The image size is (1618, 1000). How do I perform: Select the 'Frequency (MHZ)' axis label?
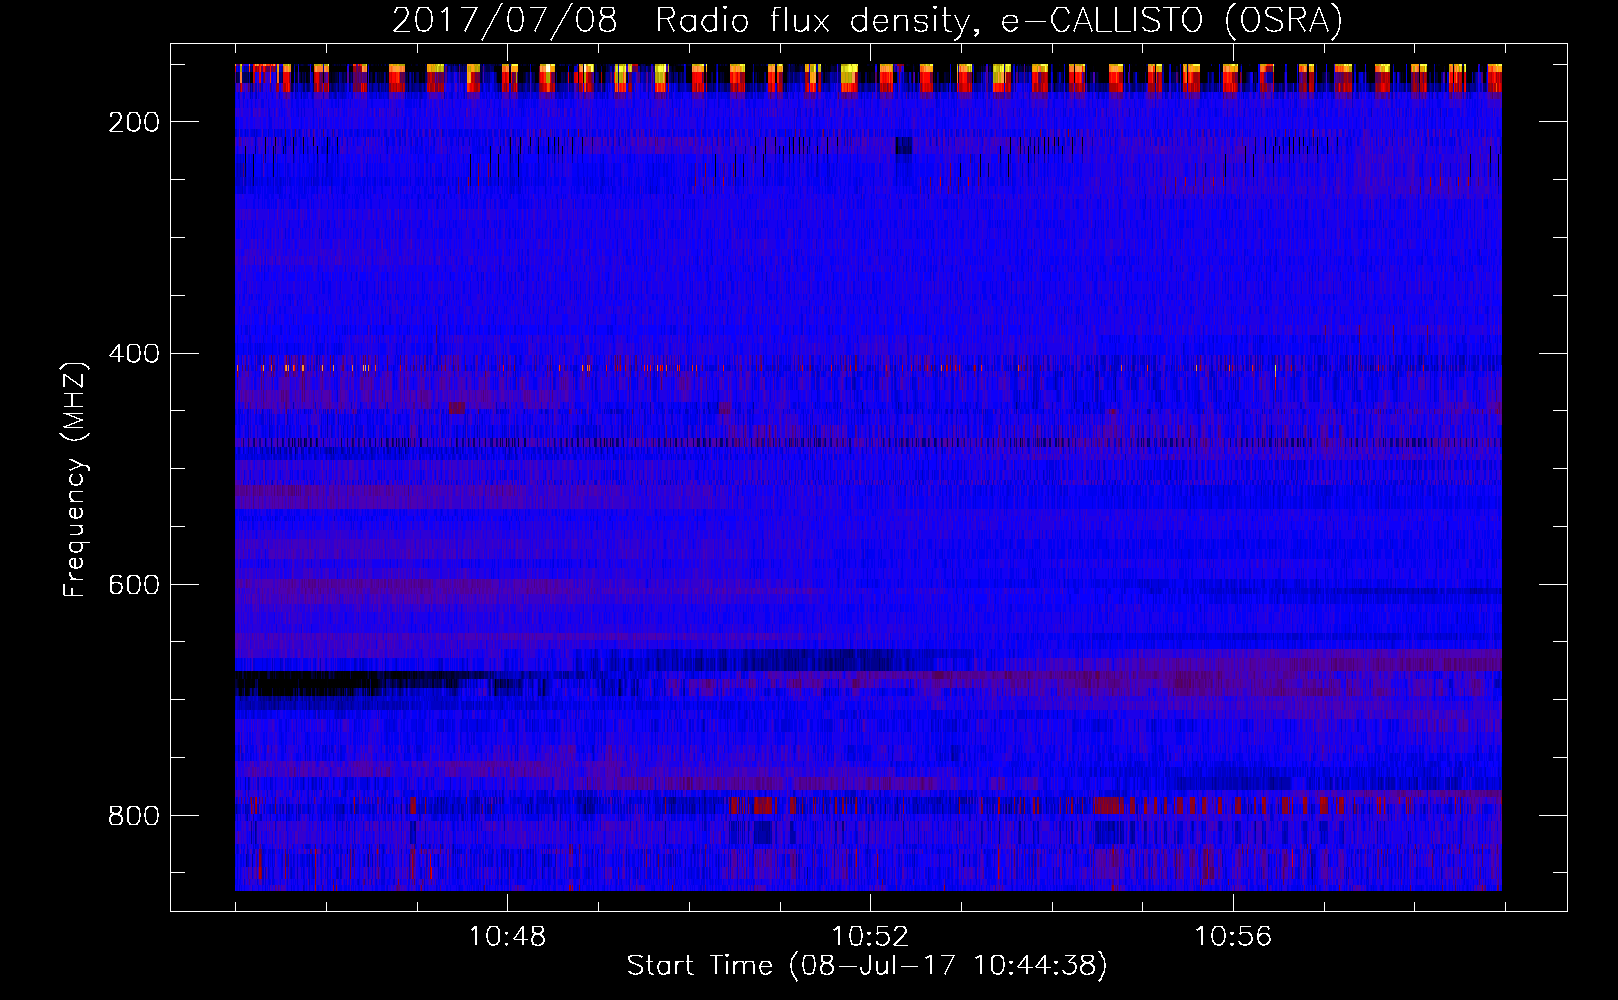coord(75,479)
